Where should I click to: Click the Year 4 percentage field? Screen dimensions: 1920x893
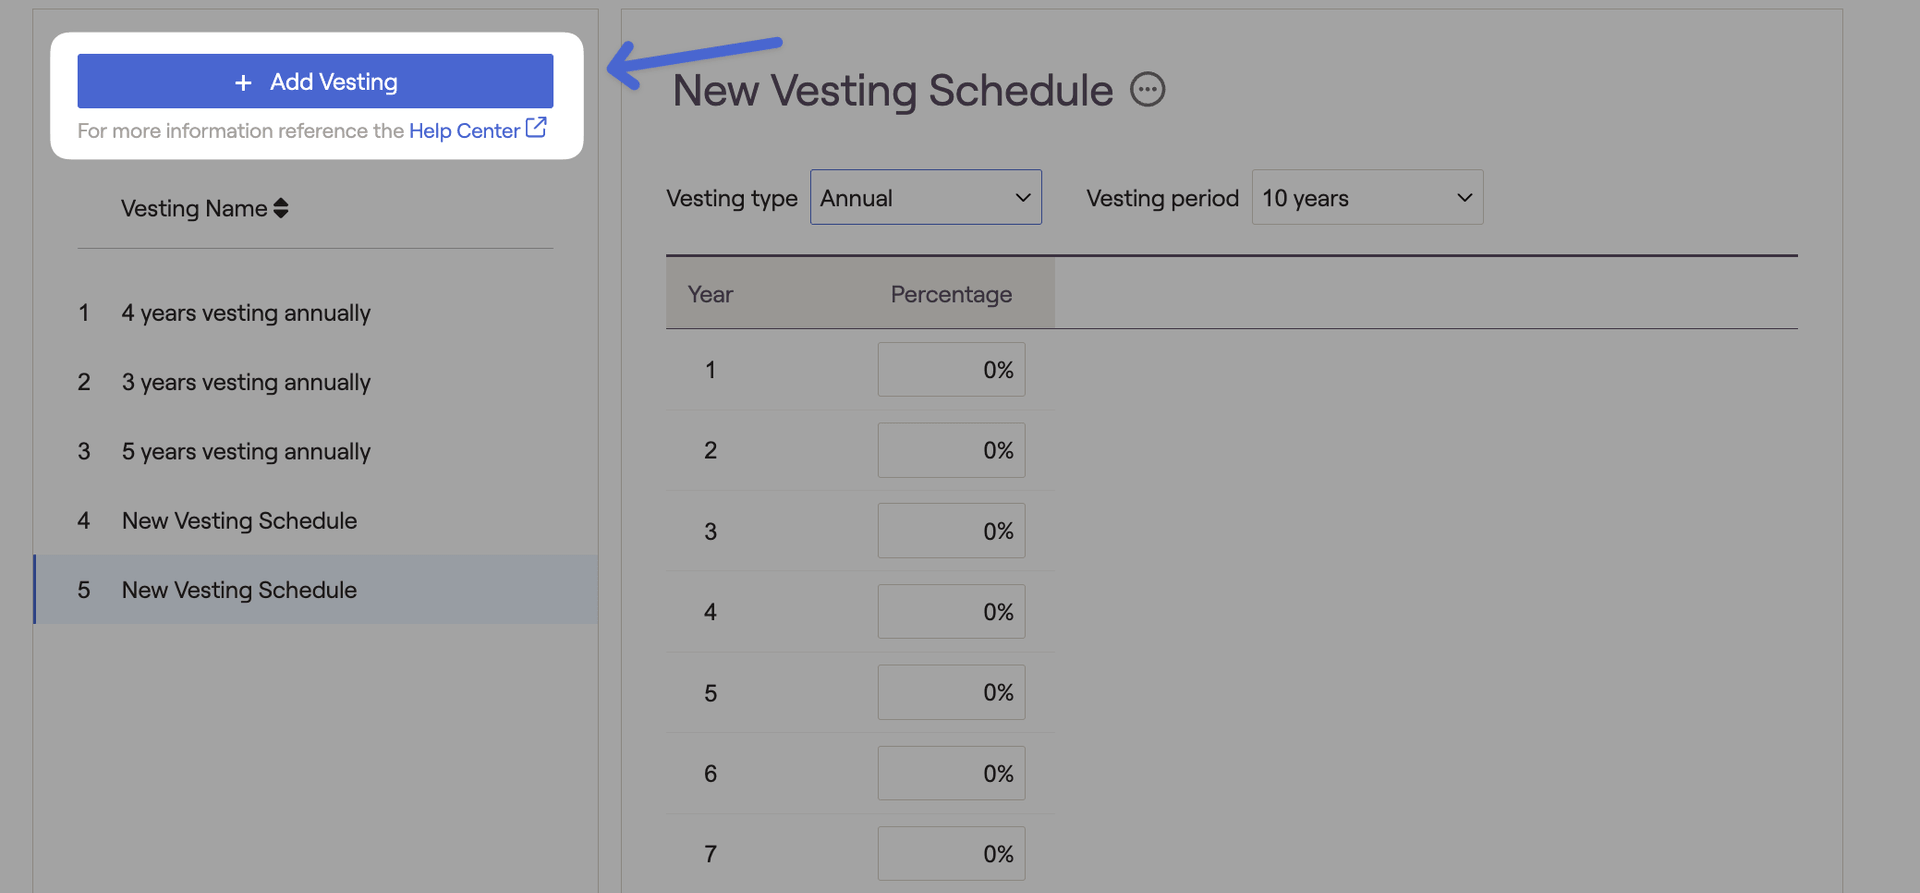(x=951, y=612)
